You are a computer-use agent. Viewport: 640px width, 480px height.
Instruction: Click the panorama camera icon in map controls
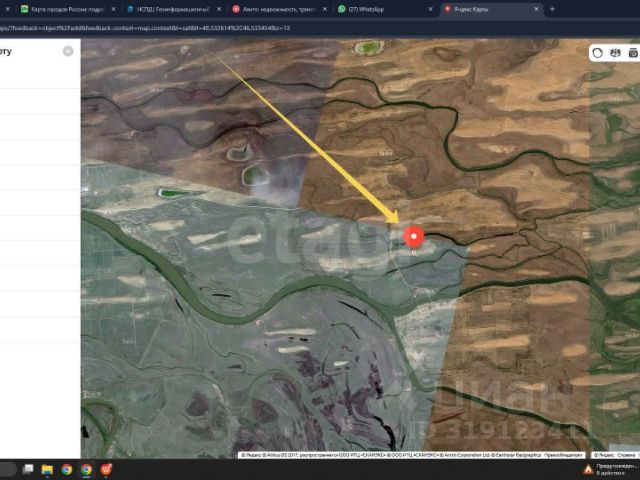pyautogui.click(x=633, y=53)
